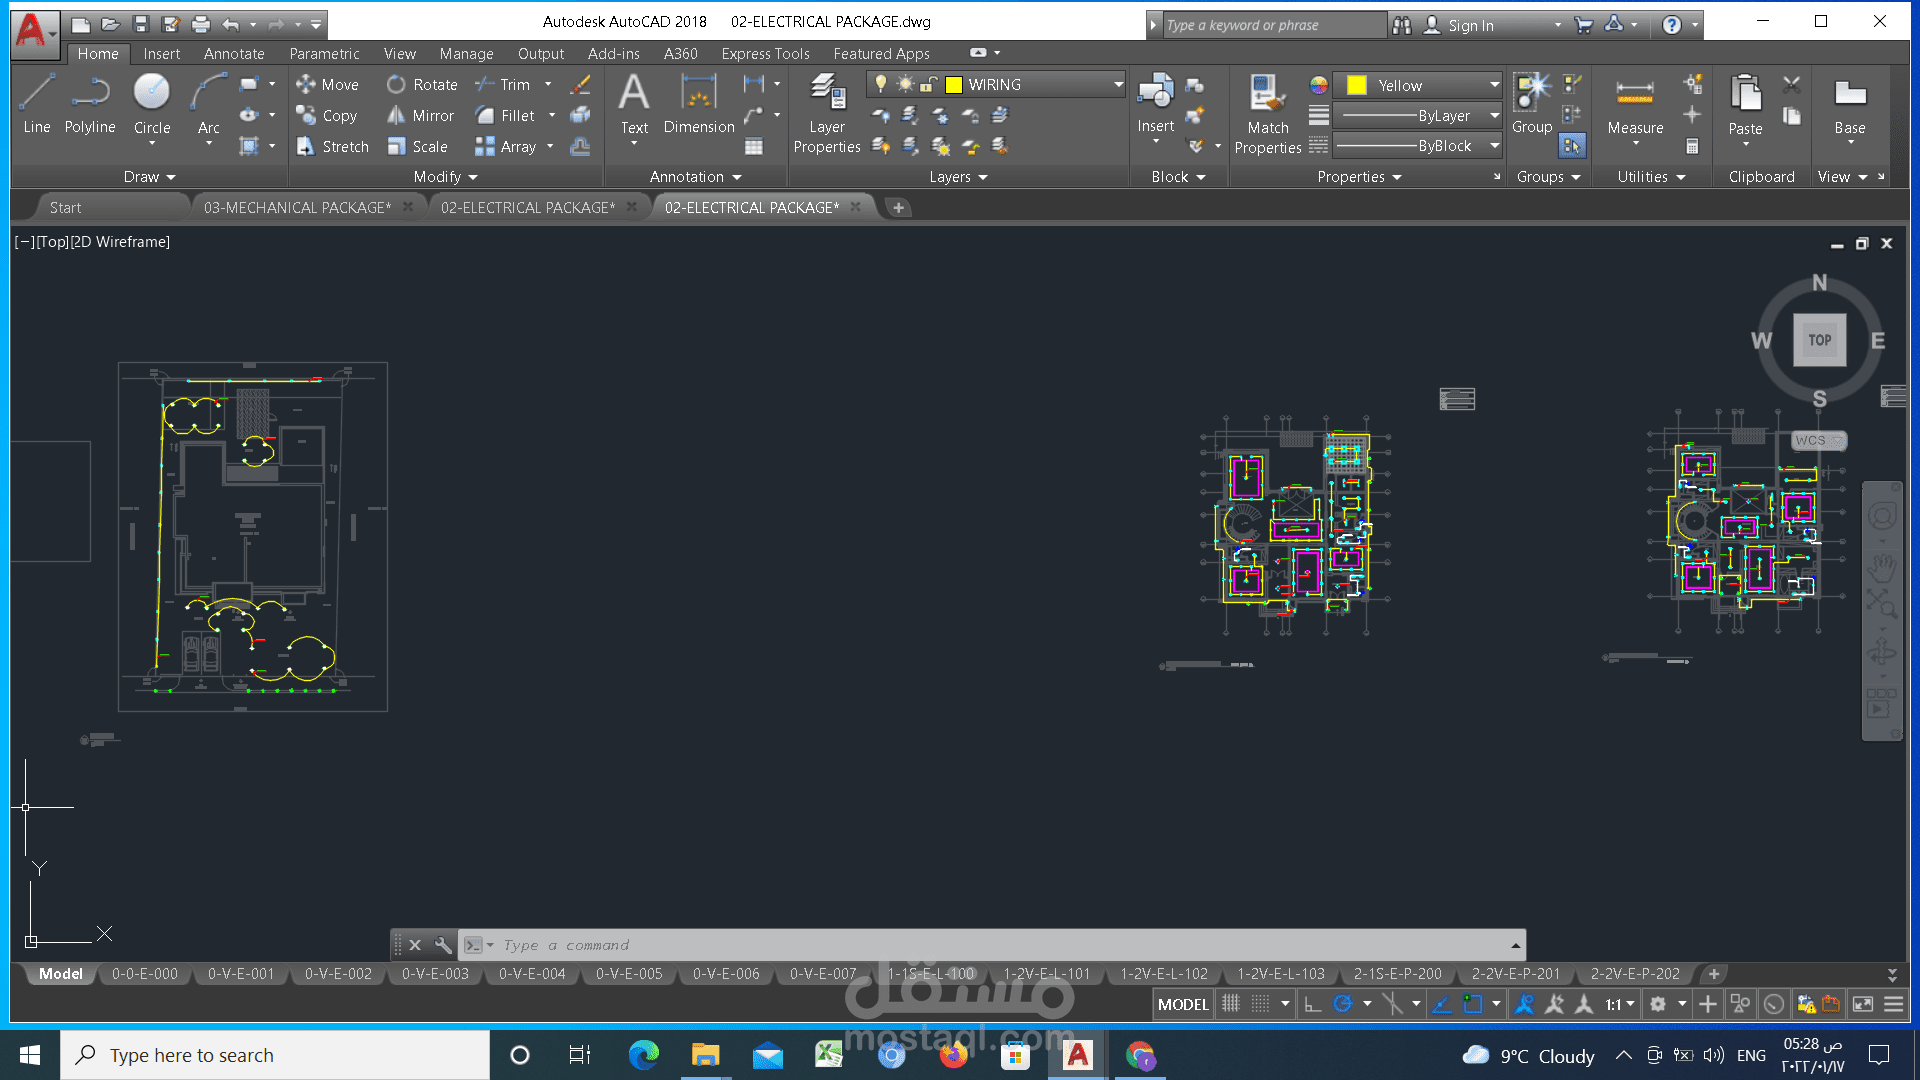
Task: Click the Object Color wheel icon
Action: [x=1319, y=85]
